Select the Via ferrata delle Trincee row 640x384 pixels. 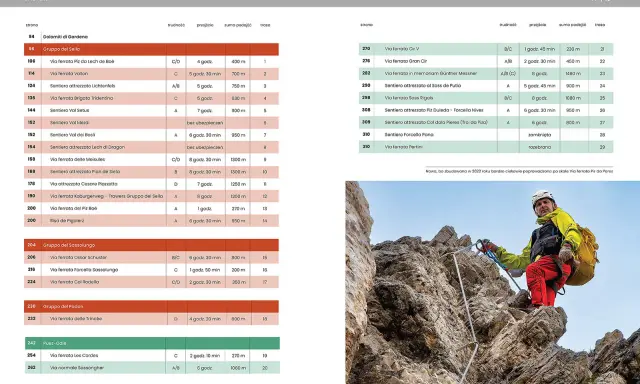tap(151, 319)
